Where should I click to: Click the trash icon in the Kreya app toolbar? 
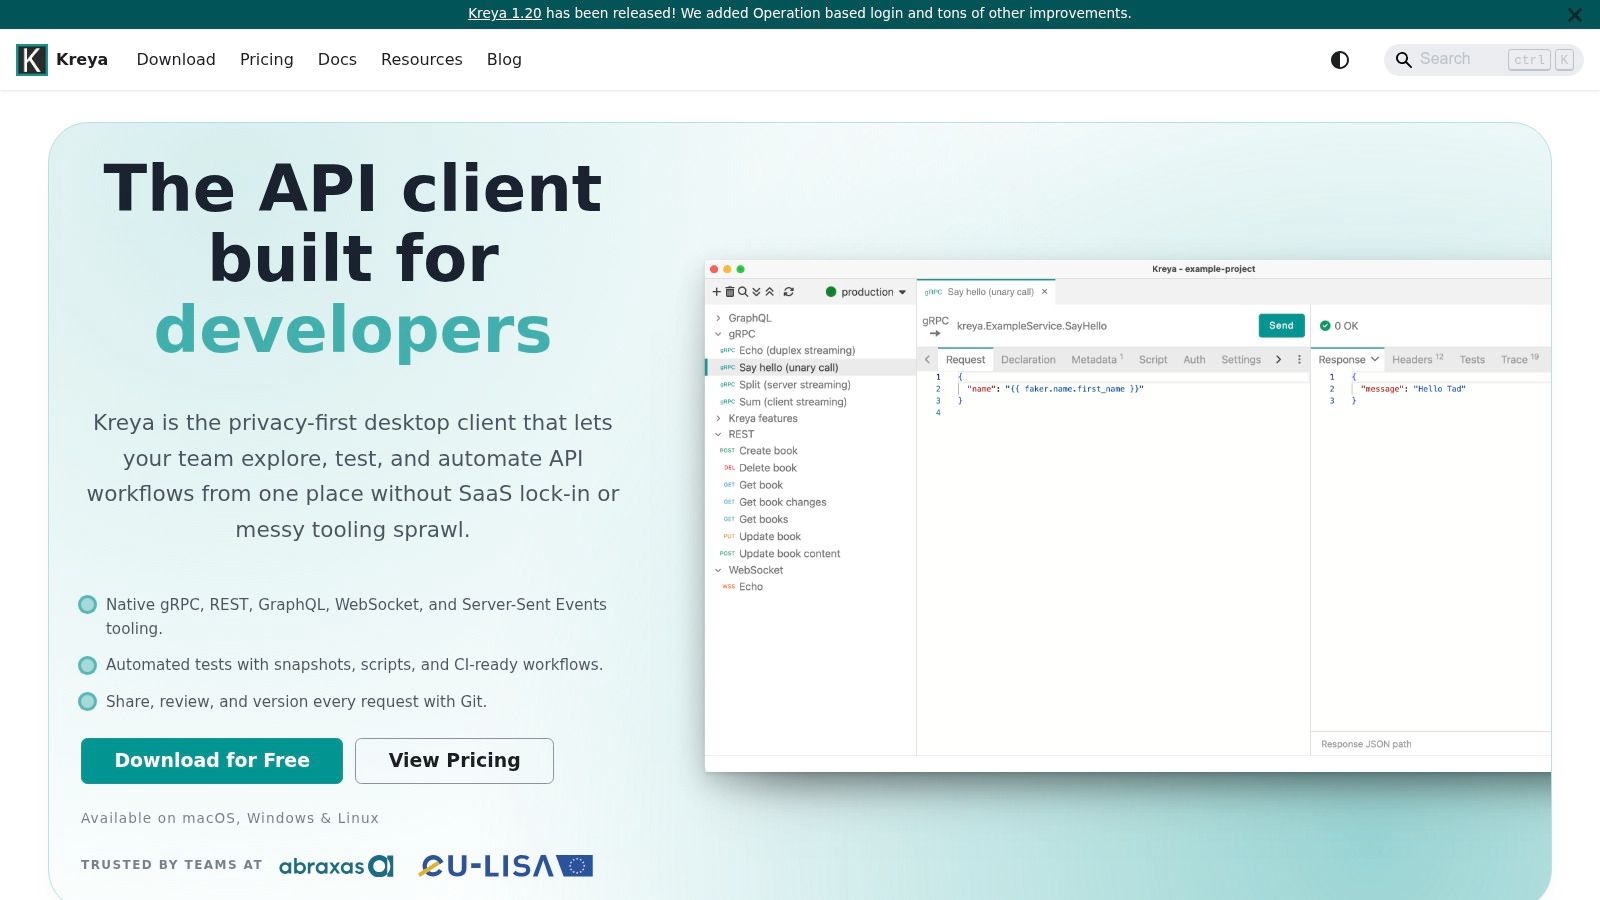729,292
